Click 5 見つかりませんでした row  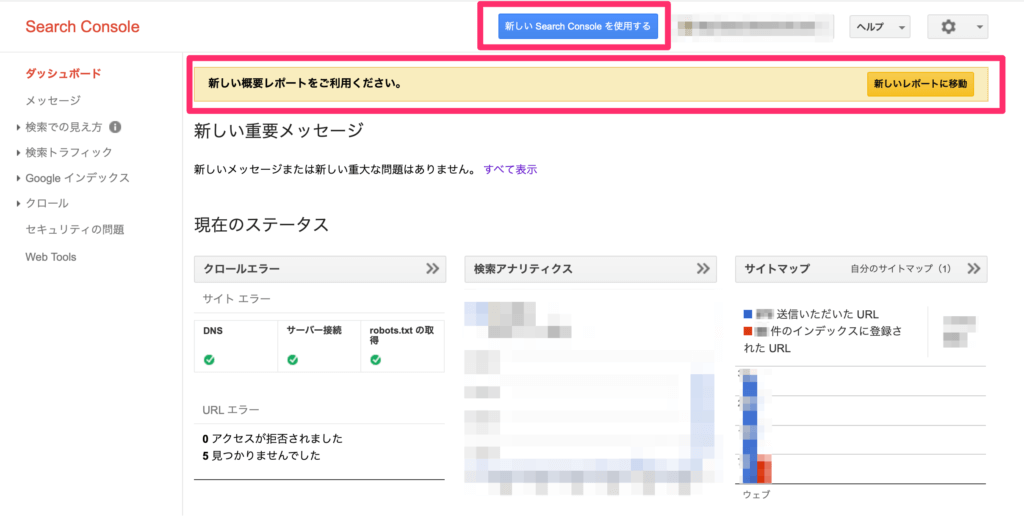tap(261, 456)
